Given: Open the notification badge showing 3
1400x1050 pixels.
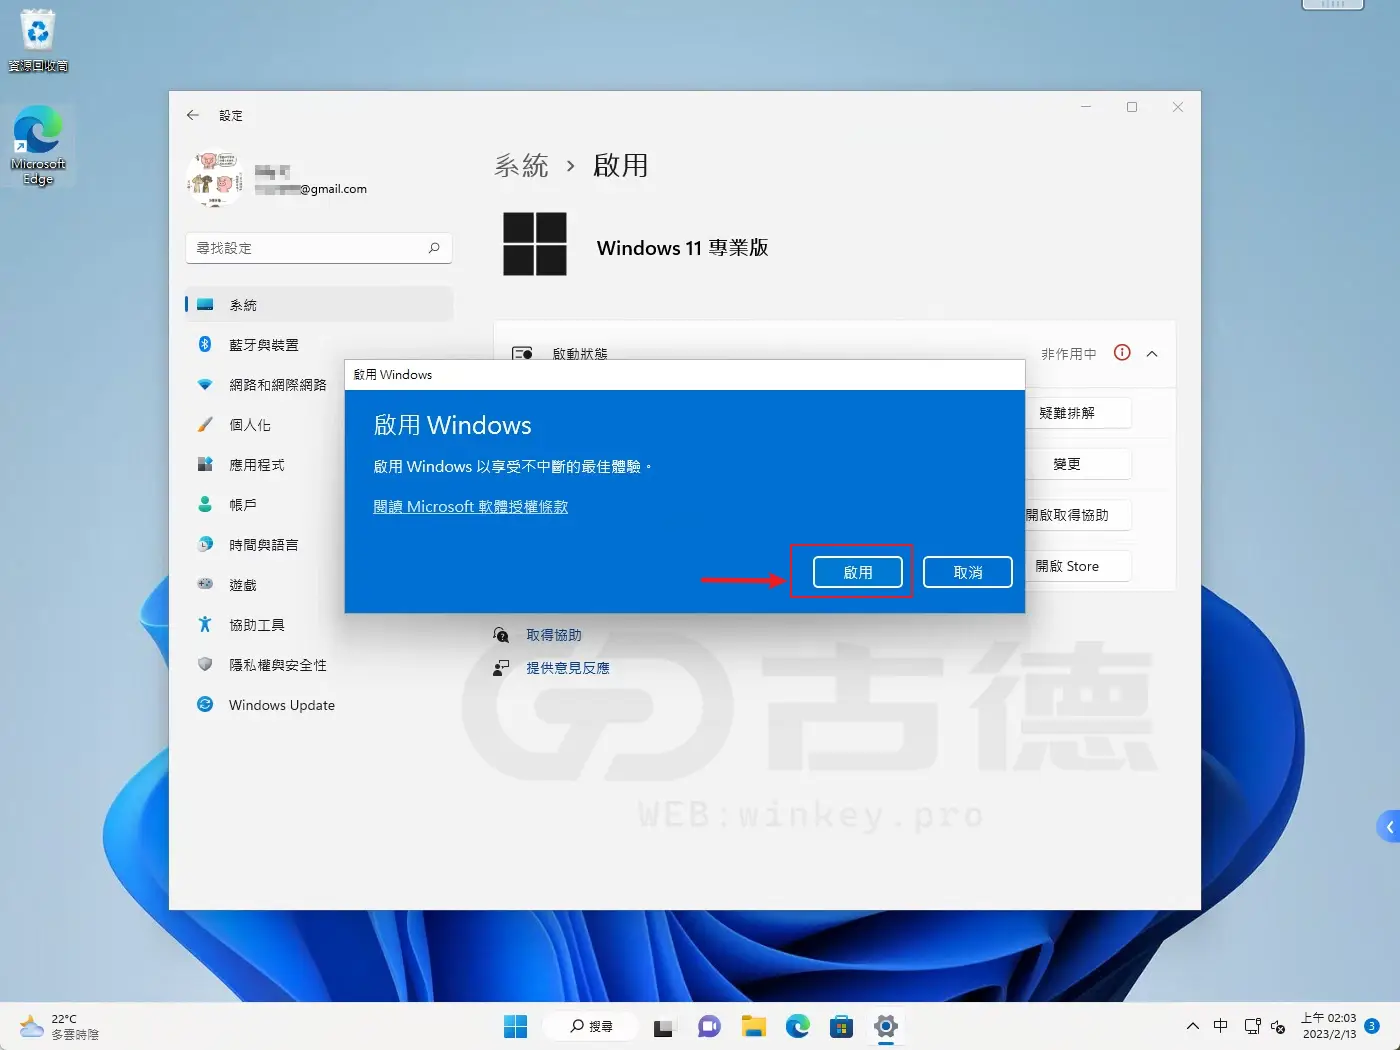Looking at the screenshot, I should [1372, 1026].
